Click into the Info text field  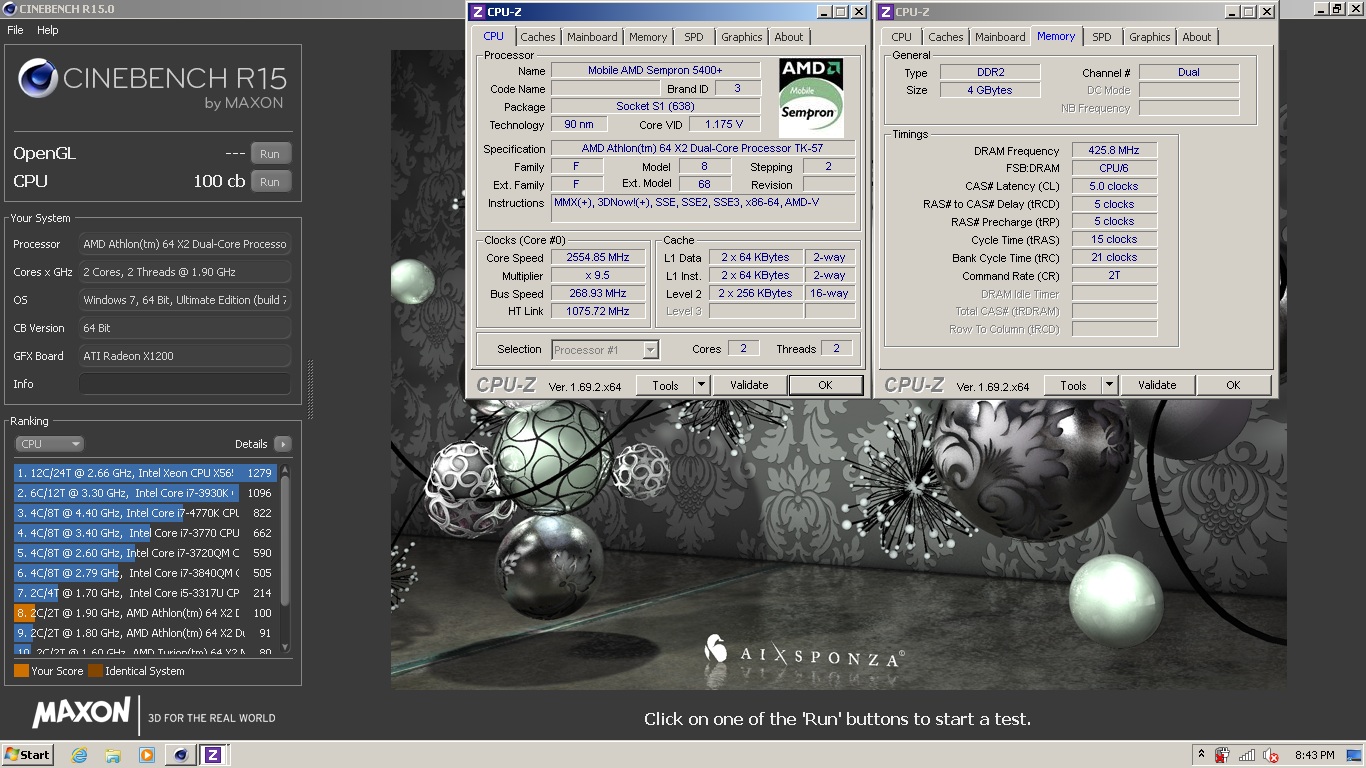185,384
